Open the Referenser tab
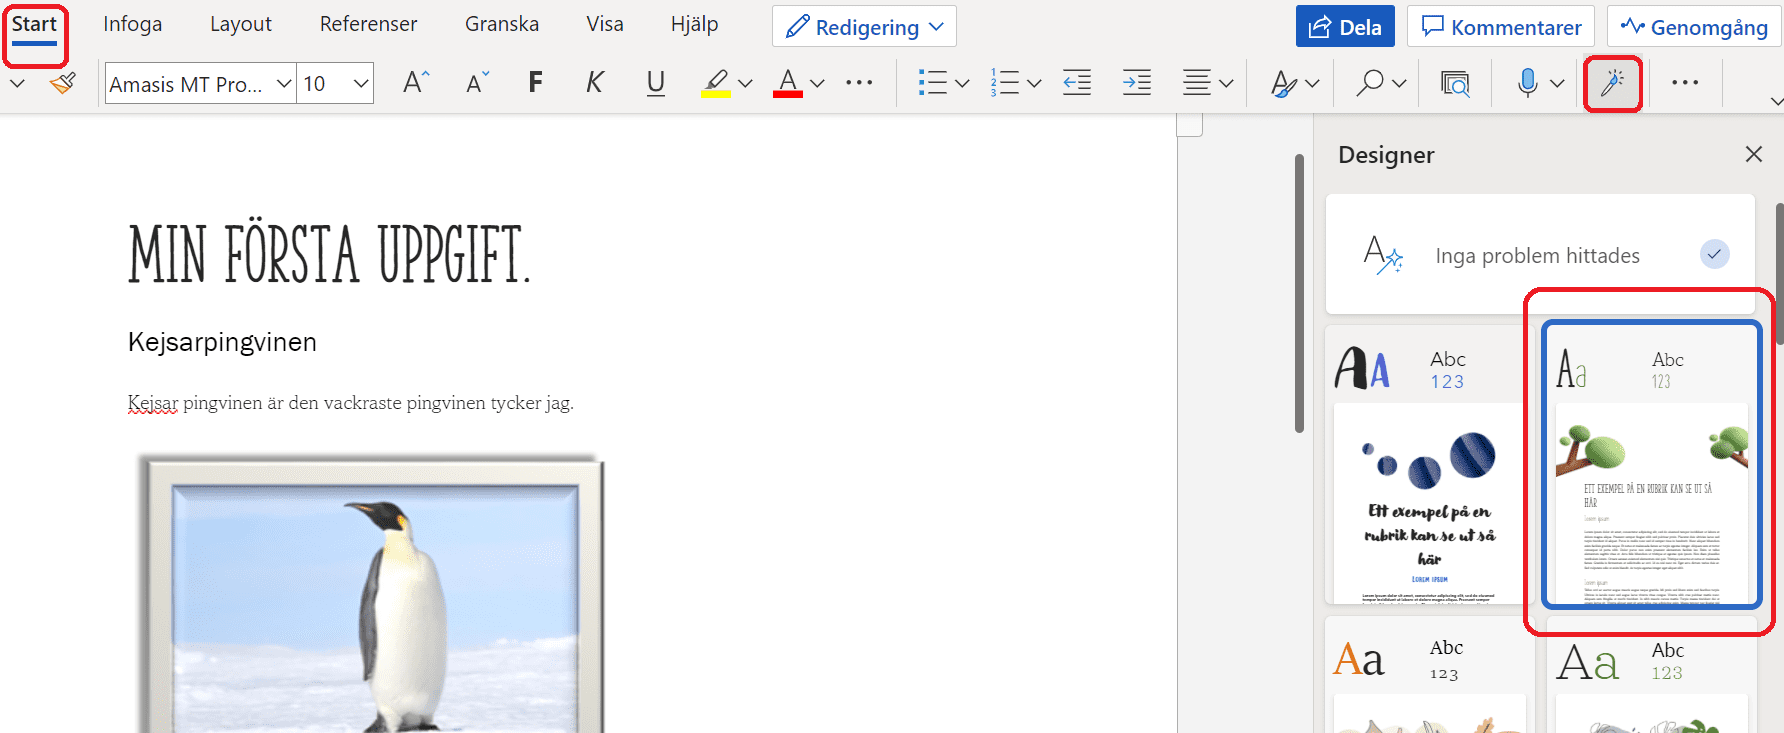This screenshot has width=1784, height=733. click(x=368, y=24)
